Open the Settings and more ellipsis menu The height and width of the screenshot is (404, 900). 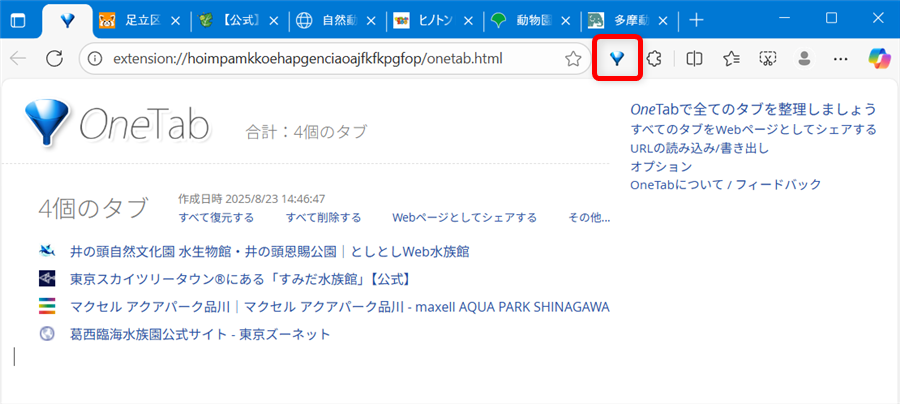click(841, 59)
